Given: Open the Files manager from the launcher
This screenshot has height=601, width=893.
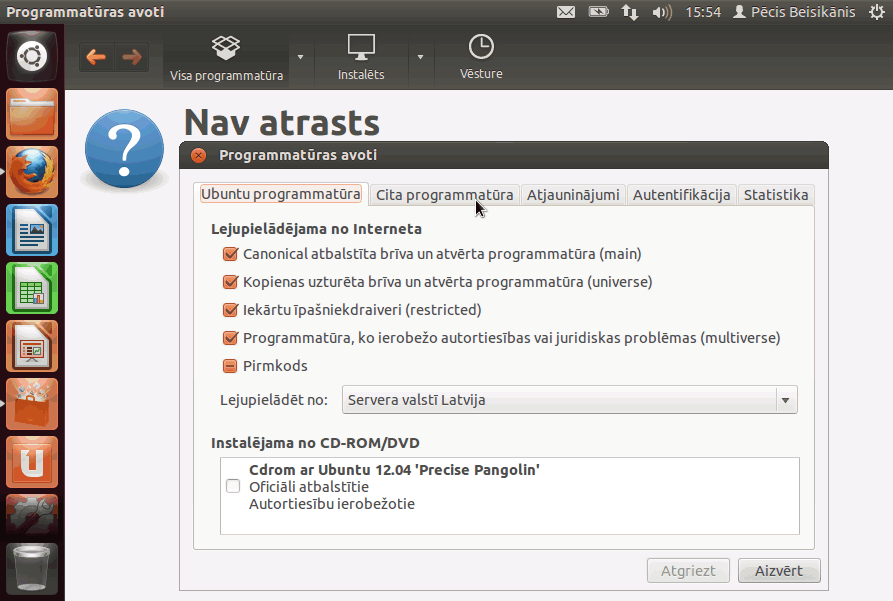Looking at the screenshot, I should click(32, 115).
